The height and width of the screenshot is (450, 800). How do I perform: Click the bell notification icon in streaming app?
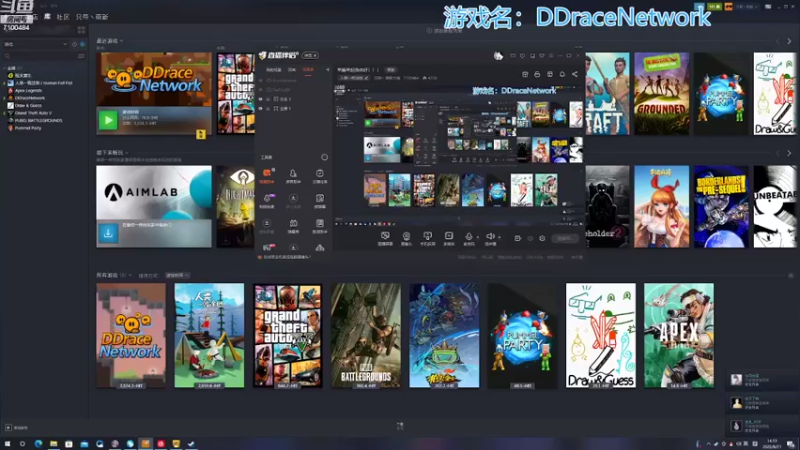tap(562, 74)
